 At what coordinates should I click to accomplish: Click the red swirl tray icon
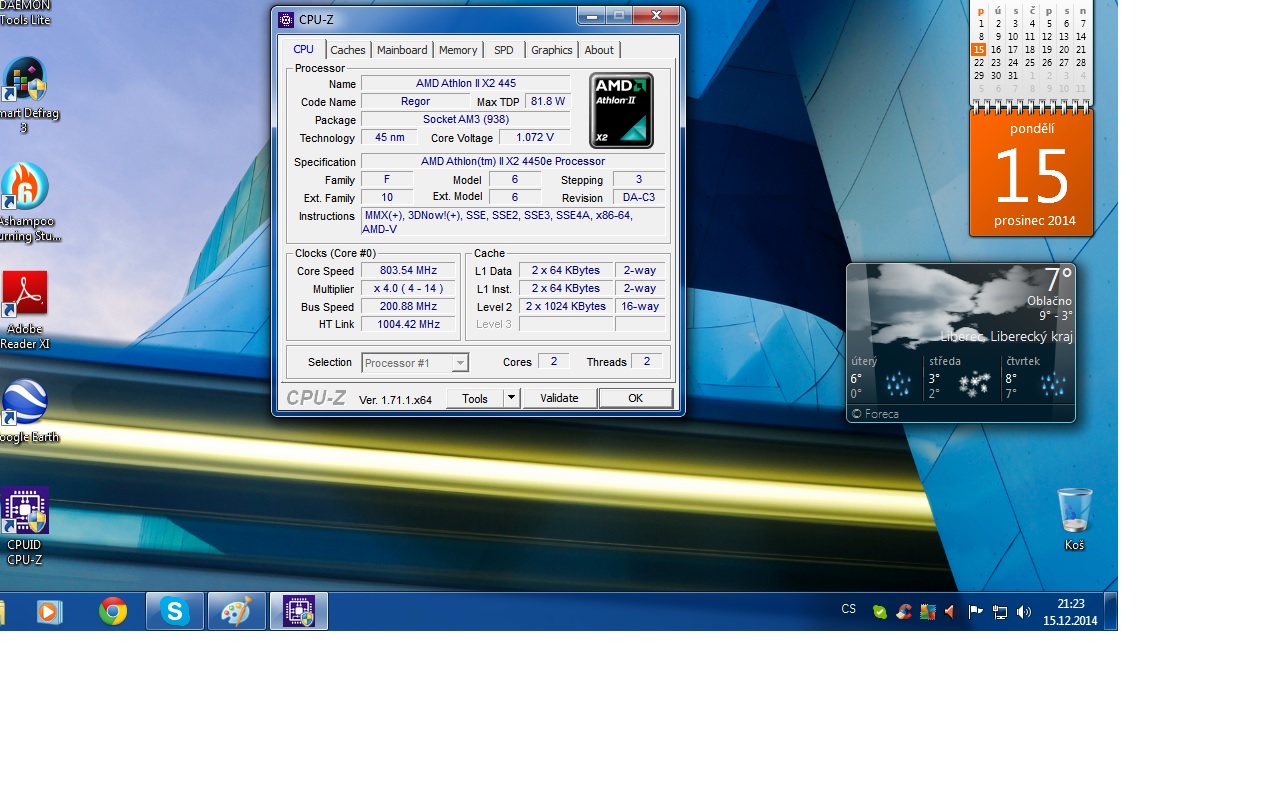[904, 612]
